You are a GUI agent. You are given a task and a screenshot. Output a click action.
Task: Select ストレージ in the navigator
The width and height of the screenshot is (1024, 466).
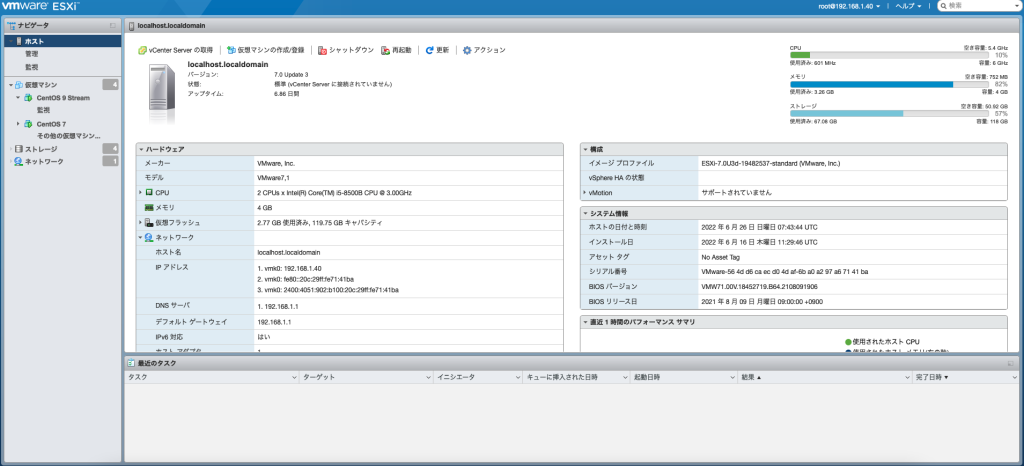point(40,148)
